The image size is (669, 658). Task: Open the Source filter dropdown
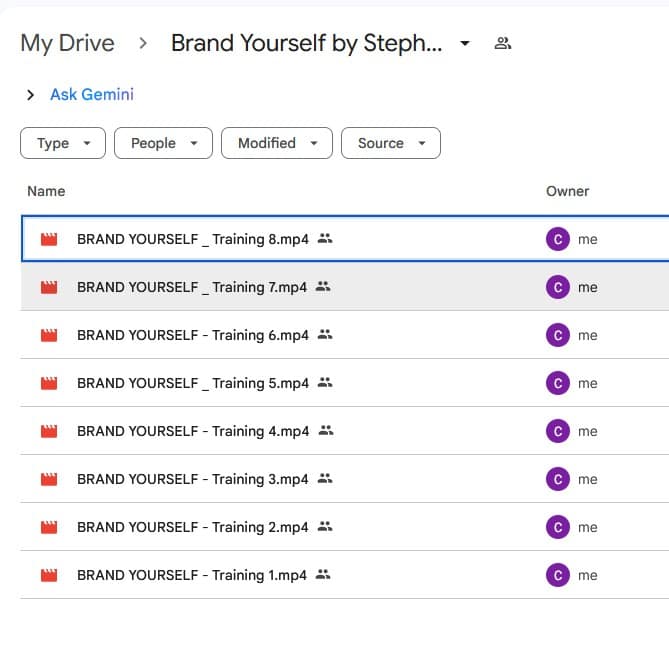pos(390,143)
